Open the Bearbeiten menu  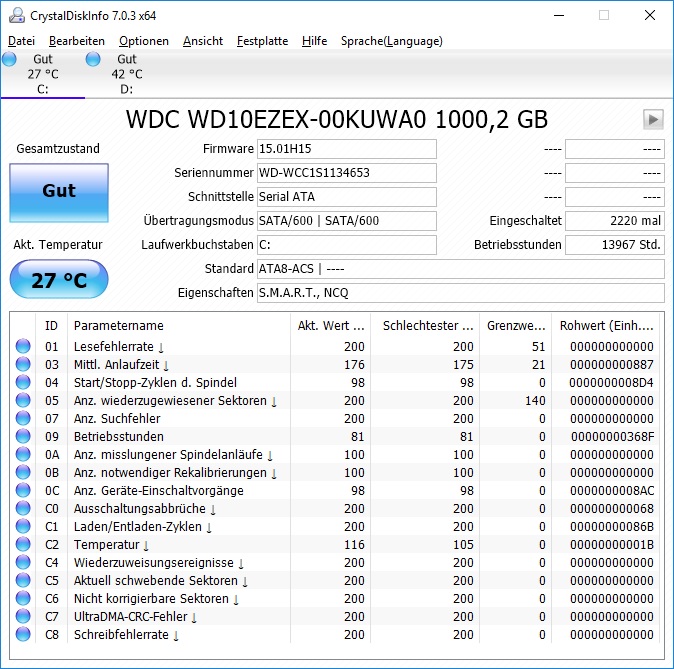coord(77,41)
